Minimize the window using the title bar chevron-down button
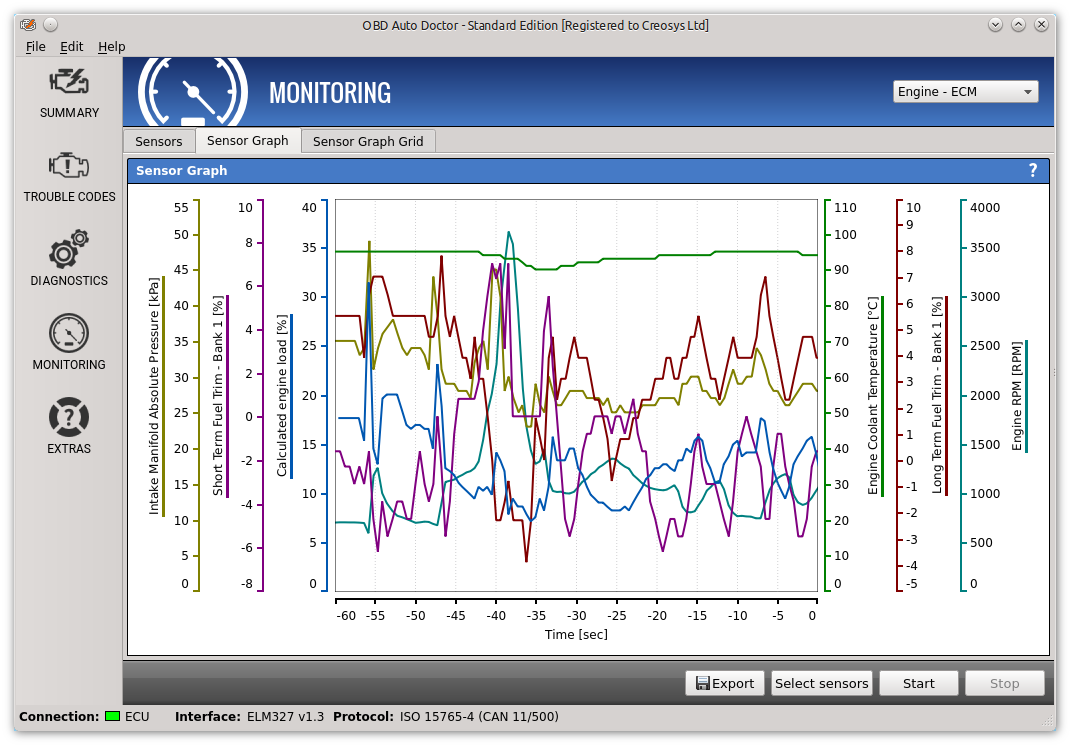This screenshot has width=1072, height=747. pyautogui.click(x=995, y=25)
